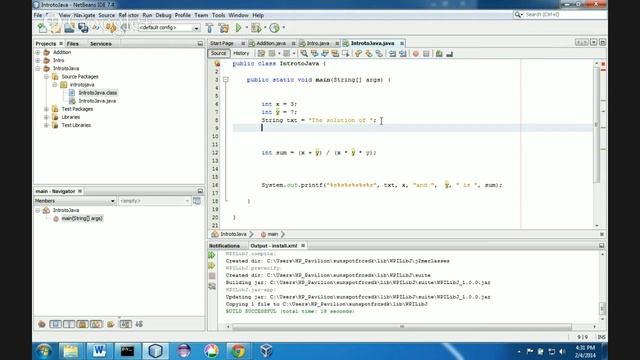Image resolution: width=640 pixels, height=360 pixels.
Task: Click the New File toolbar icon
Action: pos(42,28)
